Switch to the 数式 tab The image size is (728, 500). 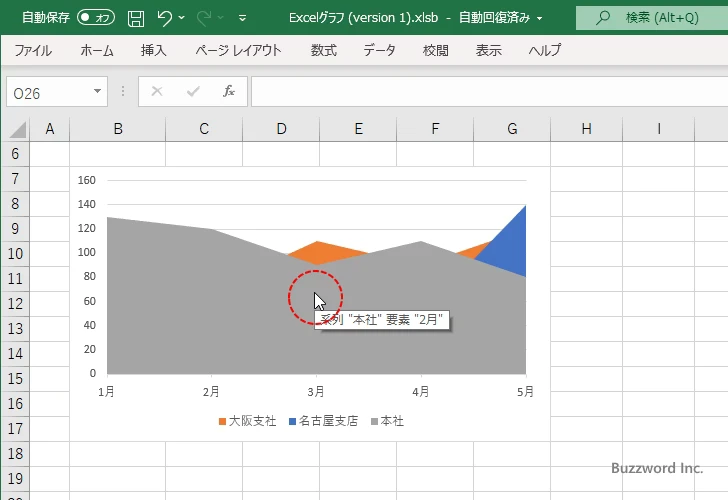click(x=324, y=50)
